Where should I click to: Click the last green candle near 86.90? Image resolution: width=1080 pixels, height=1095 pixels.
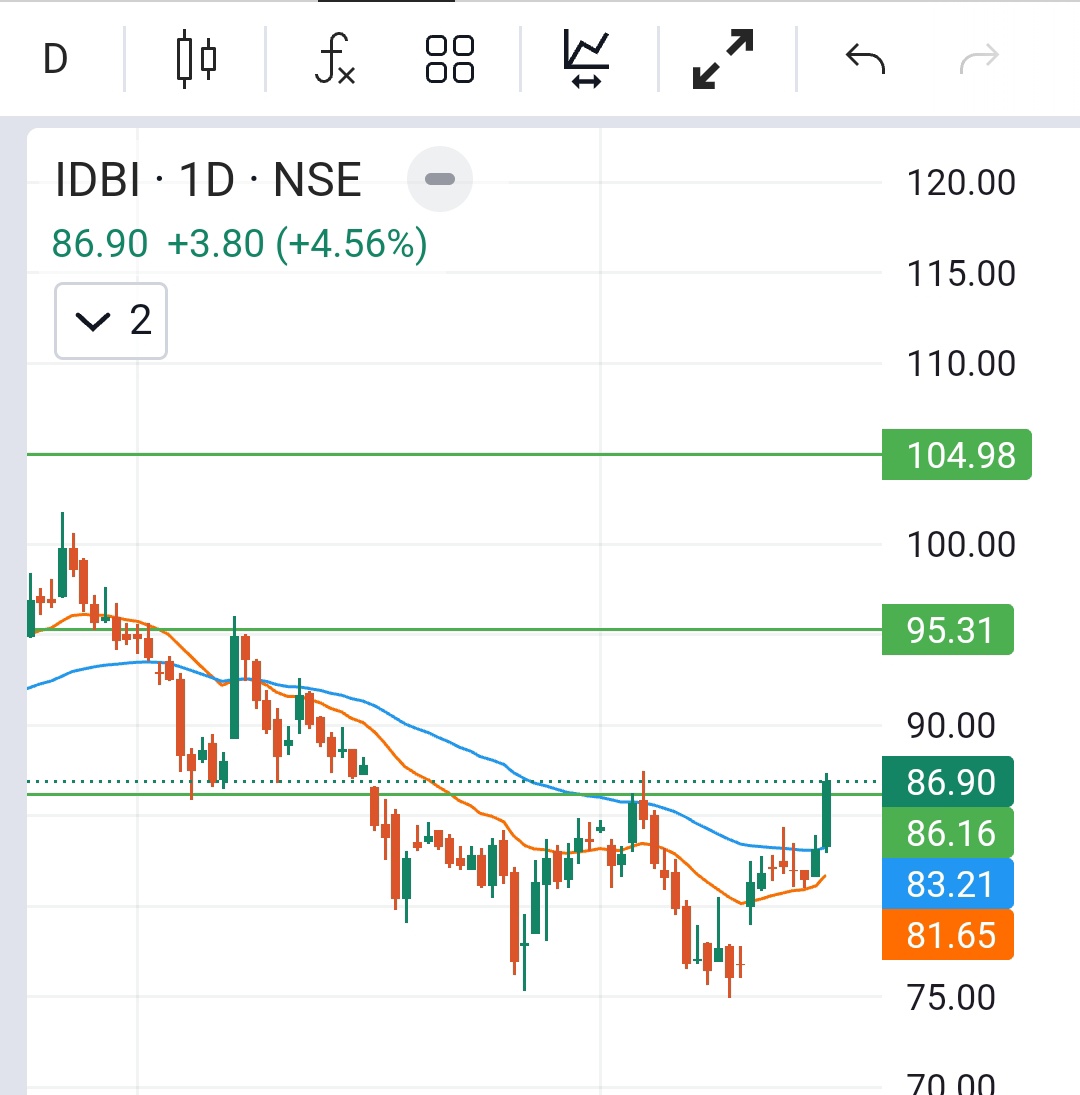point(827,814)
